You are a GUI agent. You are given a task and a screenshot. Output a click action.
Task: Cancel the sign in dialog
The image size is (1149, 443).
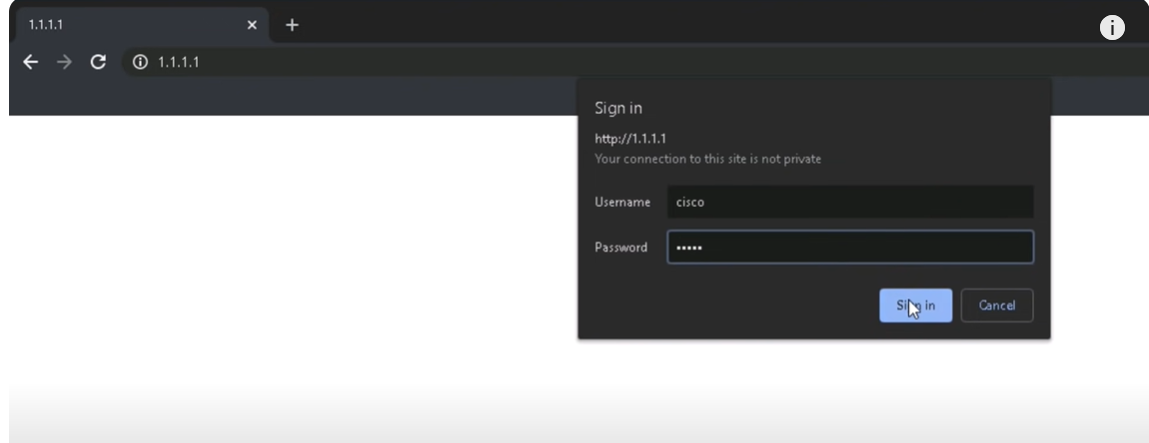996,306
